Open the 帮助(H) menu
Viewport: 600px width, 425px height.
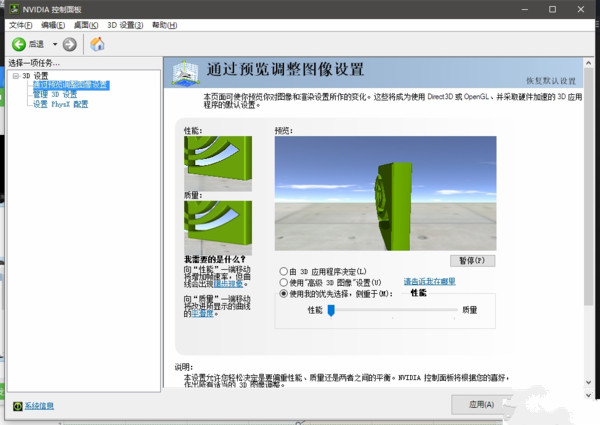pyautogui.click(x=164, y=24)
